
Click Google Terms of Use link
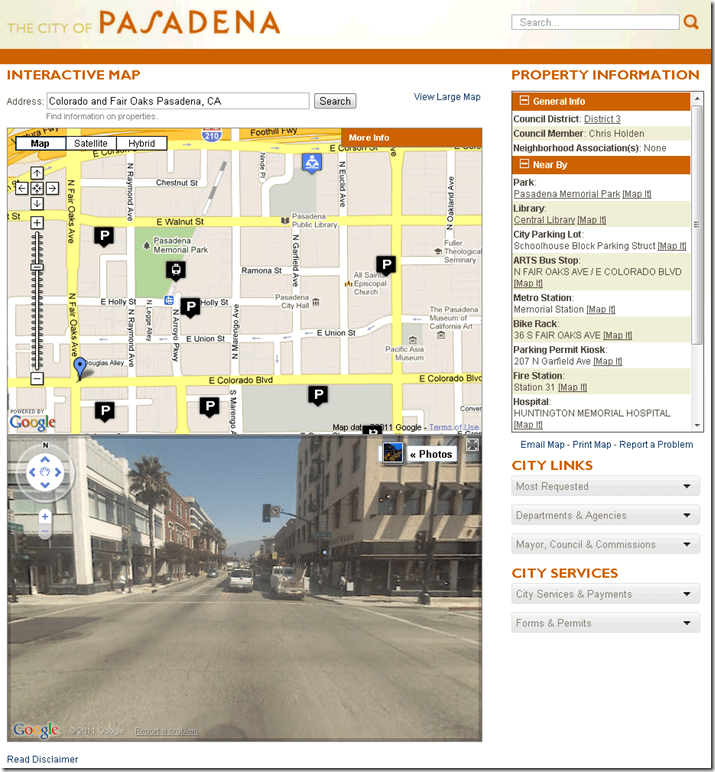pyautogui.click(x=454, y=427)
